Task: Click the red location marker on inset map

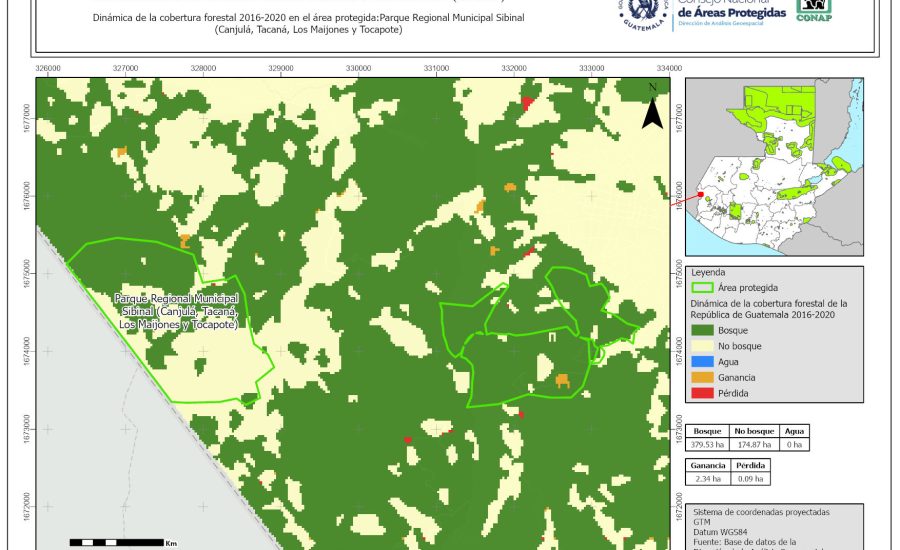Action: click(701, 195)
